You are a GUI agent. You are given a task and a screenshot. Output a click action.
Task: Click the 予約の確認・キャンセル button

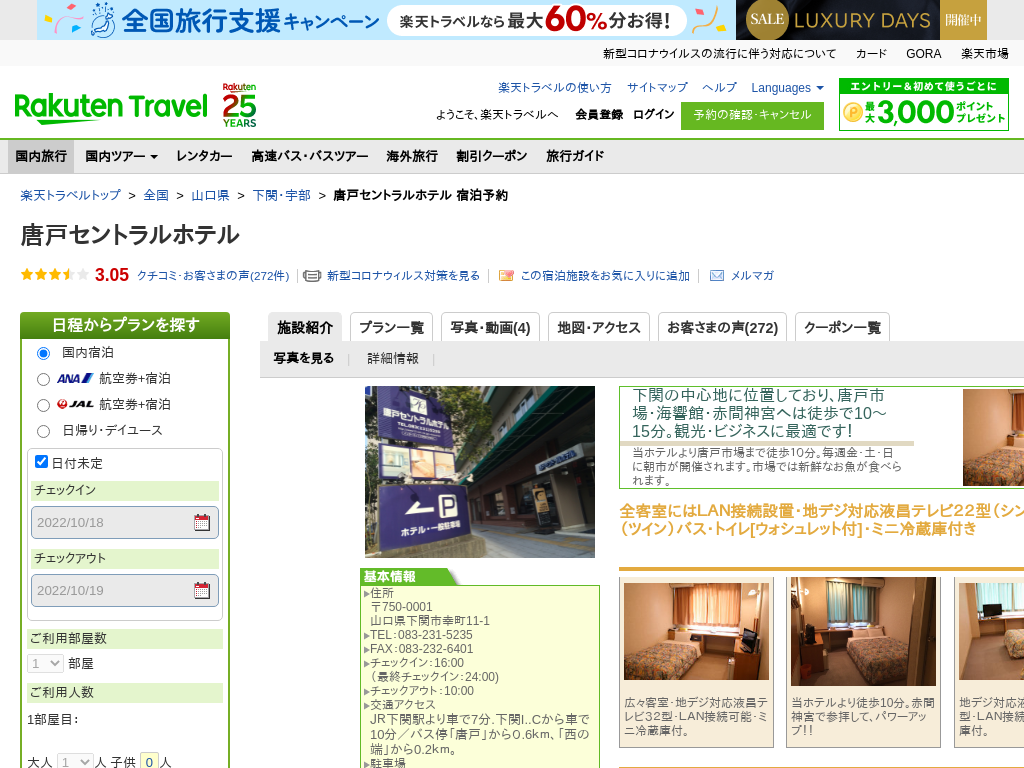(x=752, y=116)
